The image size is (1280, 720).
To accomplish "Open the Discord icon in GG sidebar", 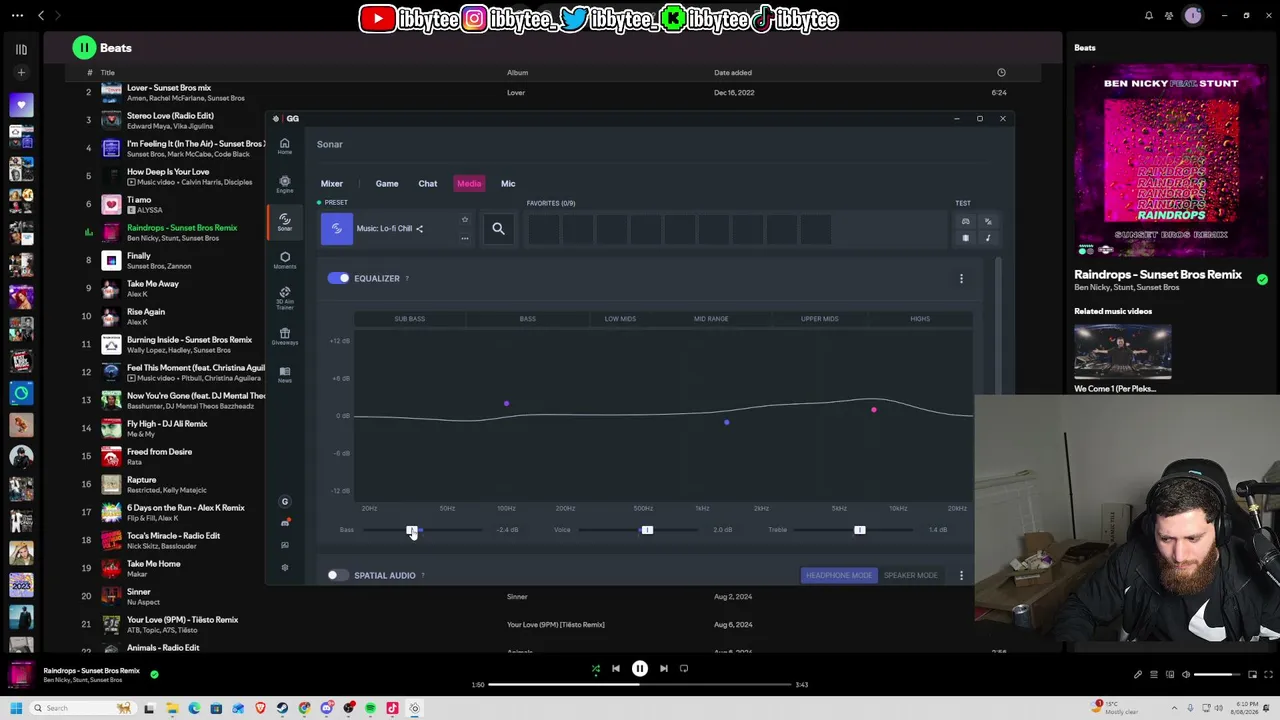I will [285, 523].
